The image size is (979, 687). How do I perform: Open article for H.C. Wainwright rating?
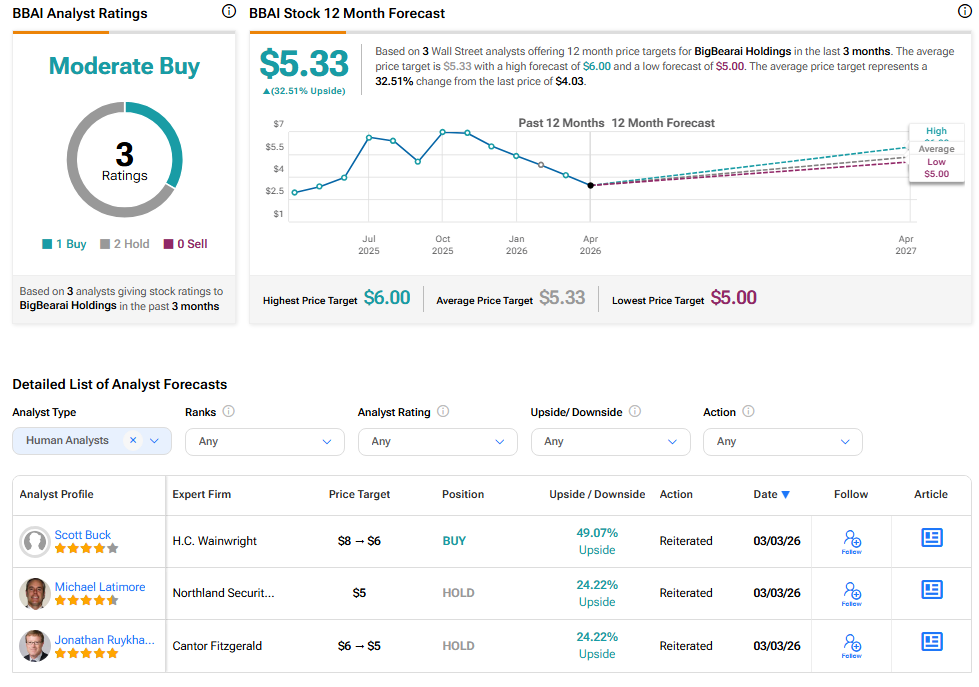tap(931, 538)
